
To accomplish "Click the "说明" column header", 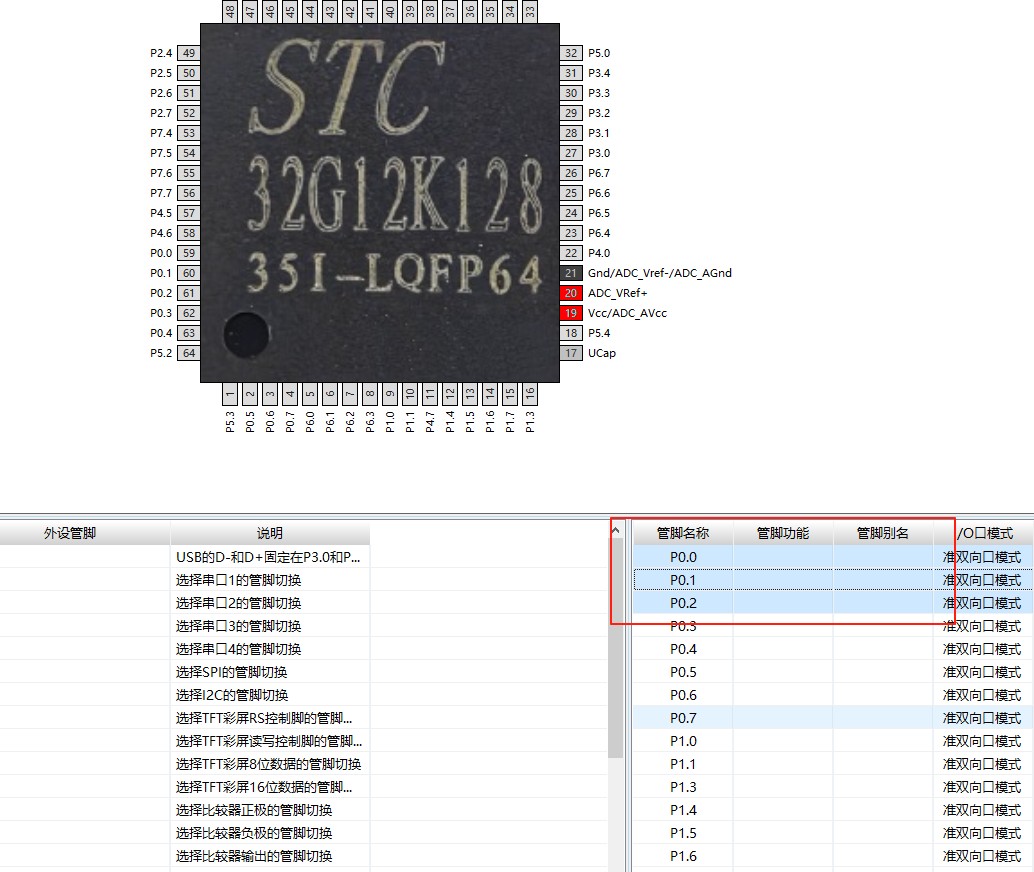I will pyautogui.click(x=270, y=533).
